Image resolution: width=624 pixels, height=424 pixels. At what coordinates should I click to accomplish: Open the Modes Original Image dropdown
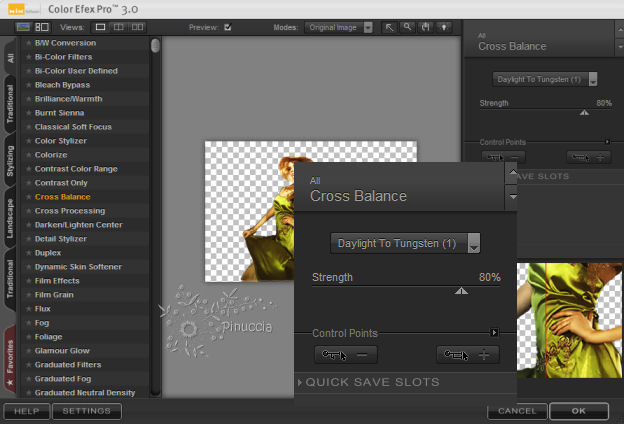click(338, 27)
